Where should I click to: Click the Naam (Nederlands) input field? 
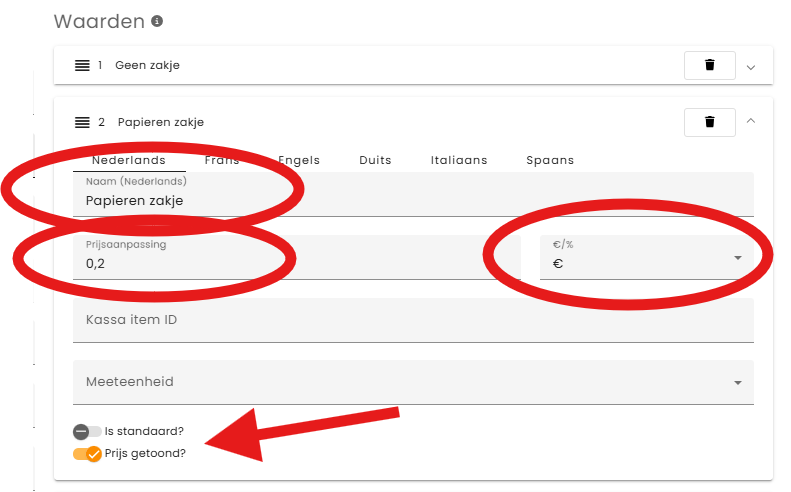(412, 200)
